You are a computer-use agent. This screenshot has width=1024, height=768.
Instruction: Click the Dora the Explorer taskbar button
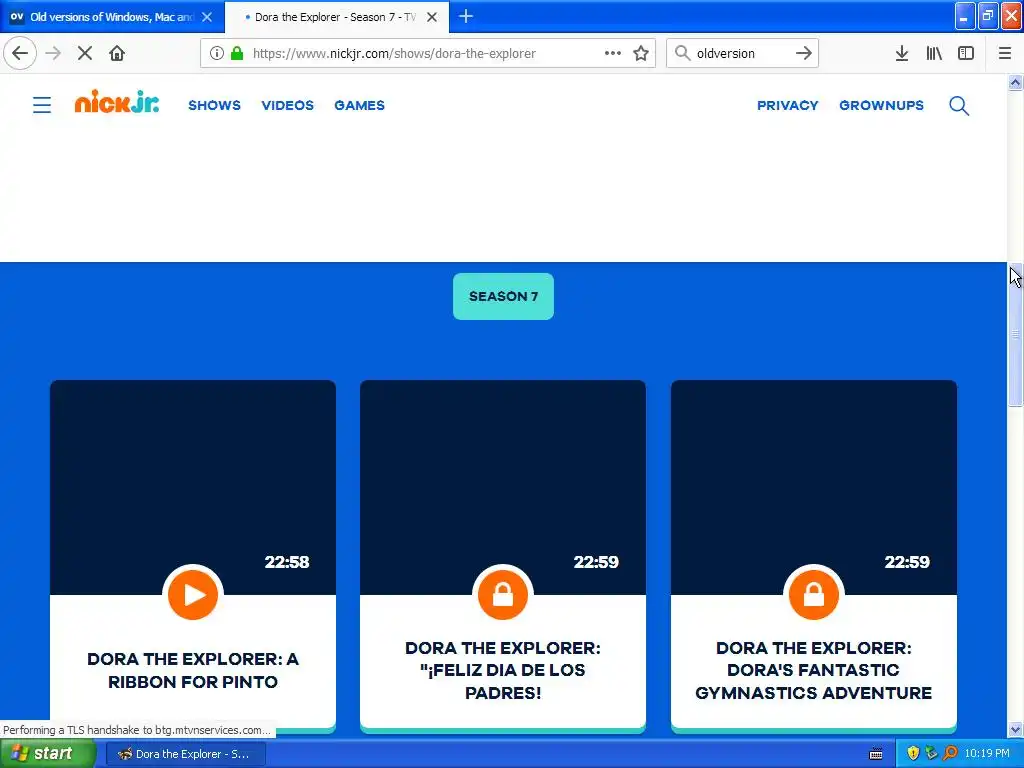pos(185,754)
